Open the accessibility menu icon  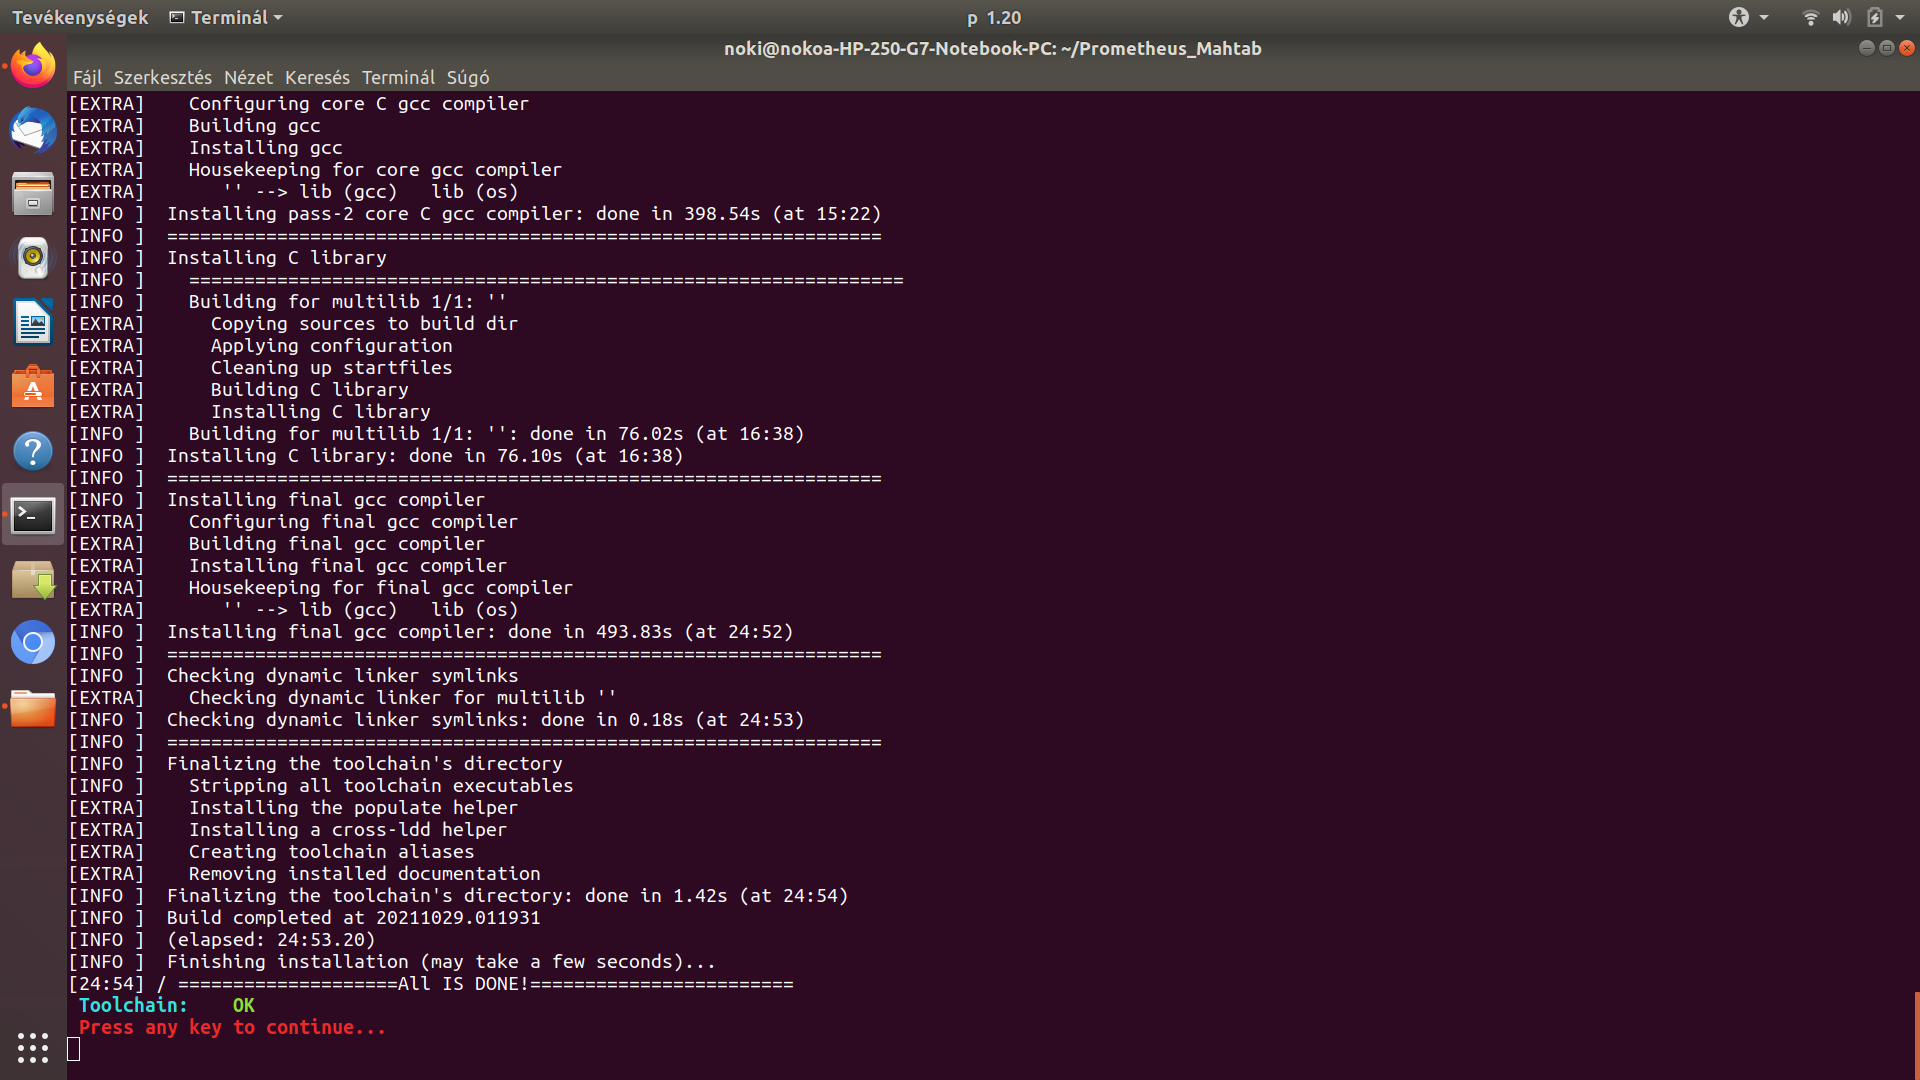coord(1739,17)
